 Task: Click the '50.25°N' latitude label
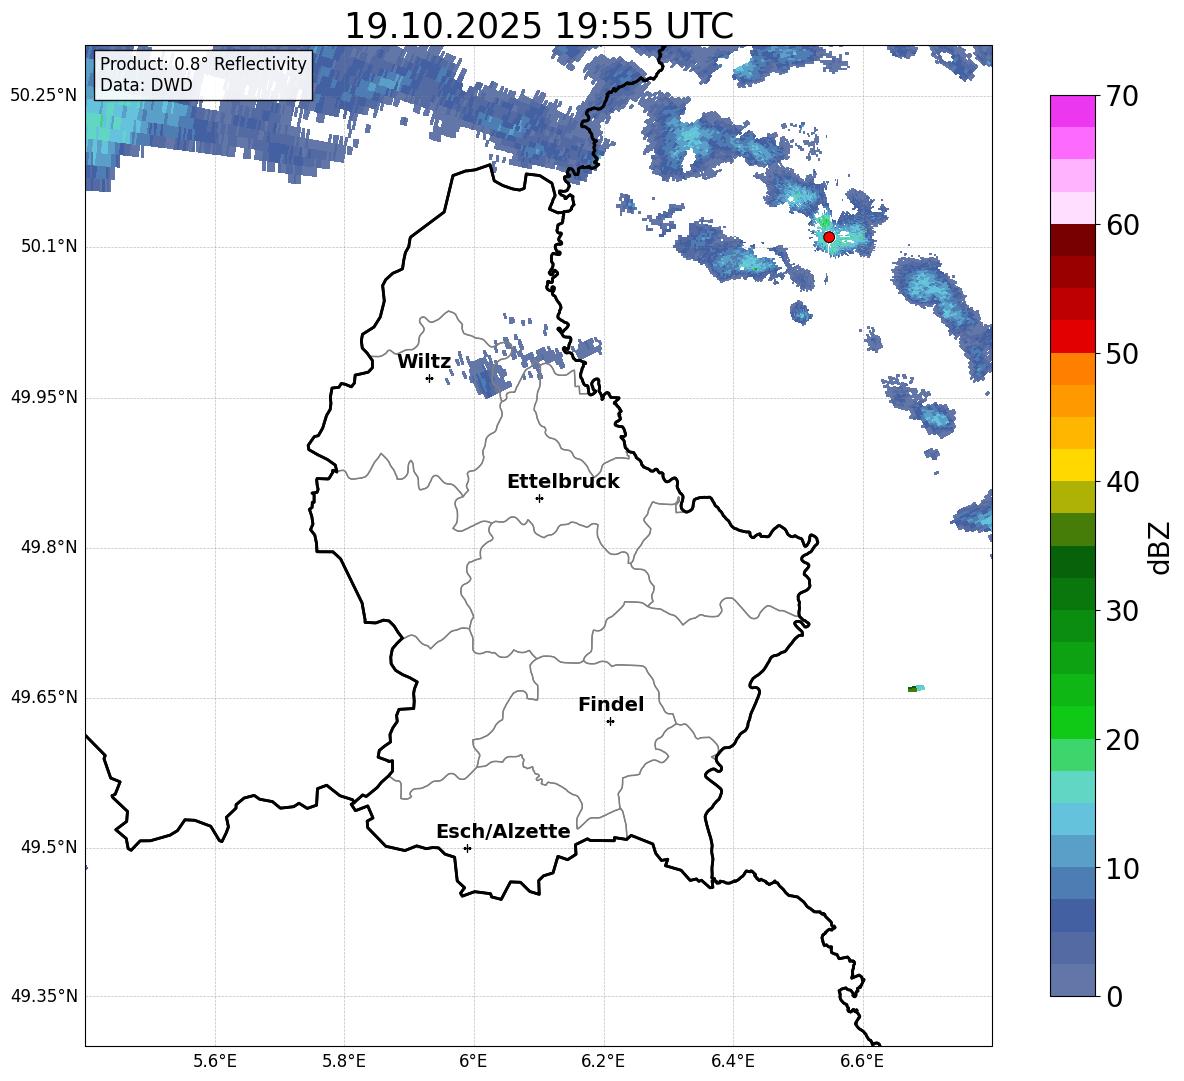pos(44,96)
